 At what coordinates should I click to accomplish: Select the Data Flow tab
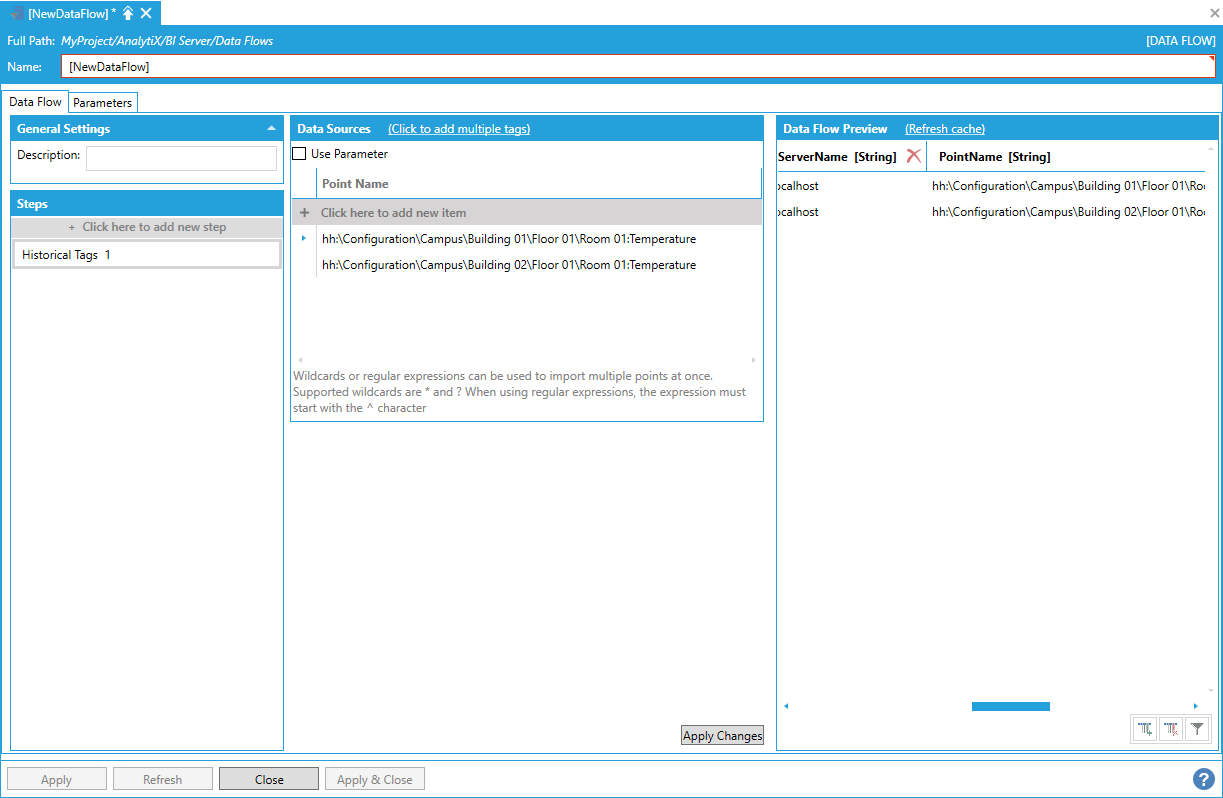click(x=36, y=102)
